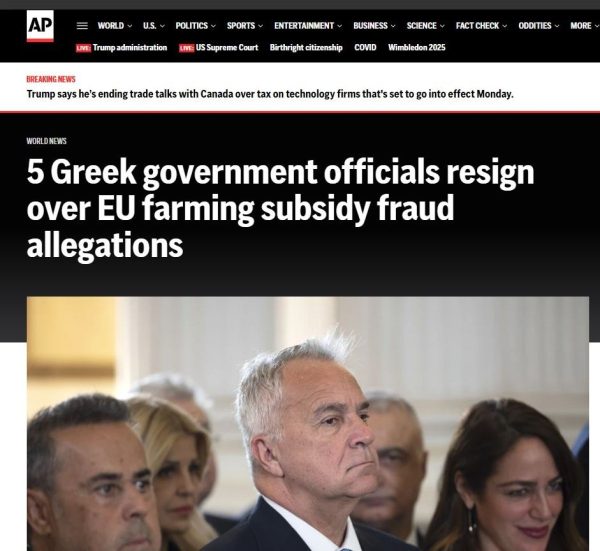Open the Fact Check menu
600x551 pixels.
coord(481,26)
